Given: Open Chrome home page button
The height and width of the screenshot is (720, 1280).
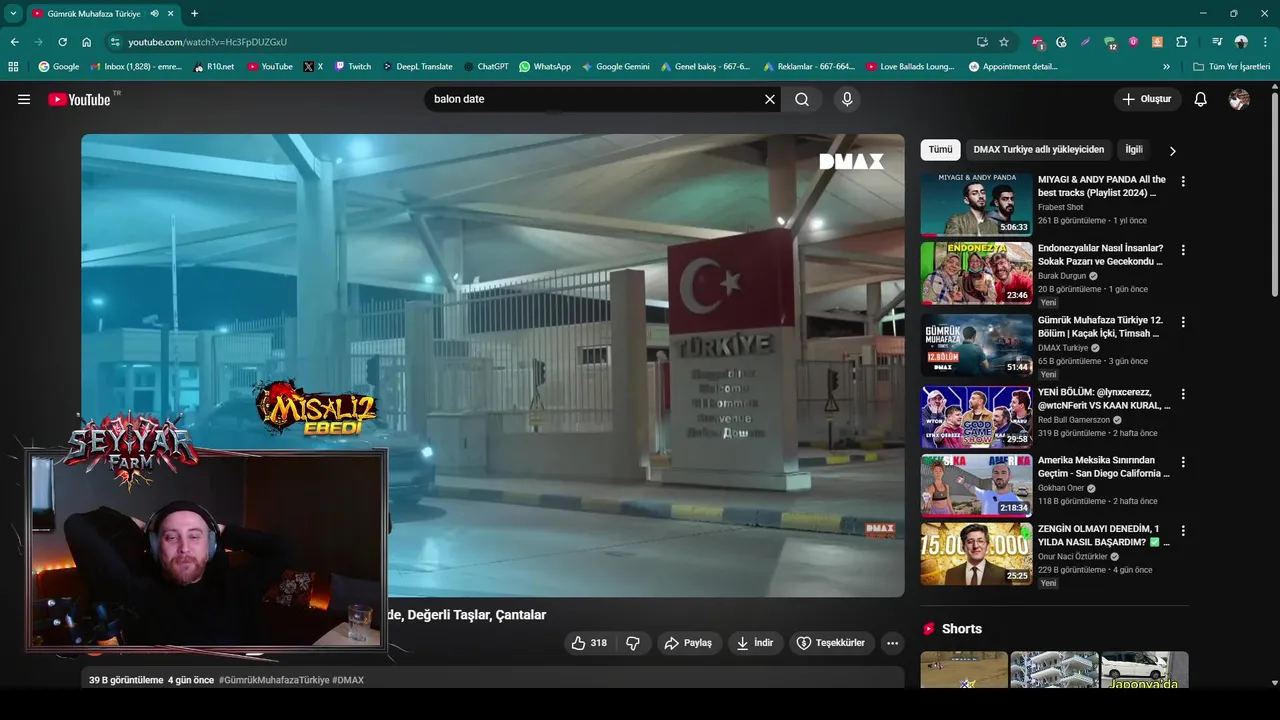Looking at the screenshot, I should pyautogui.click(x=86, y=42).
